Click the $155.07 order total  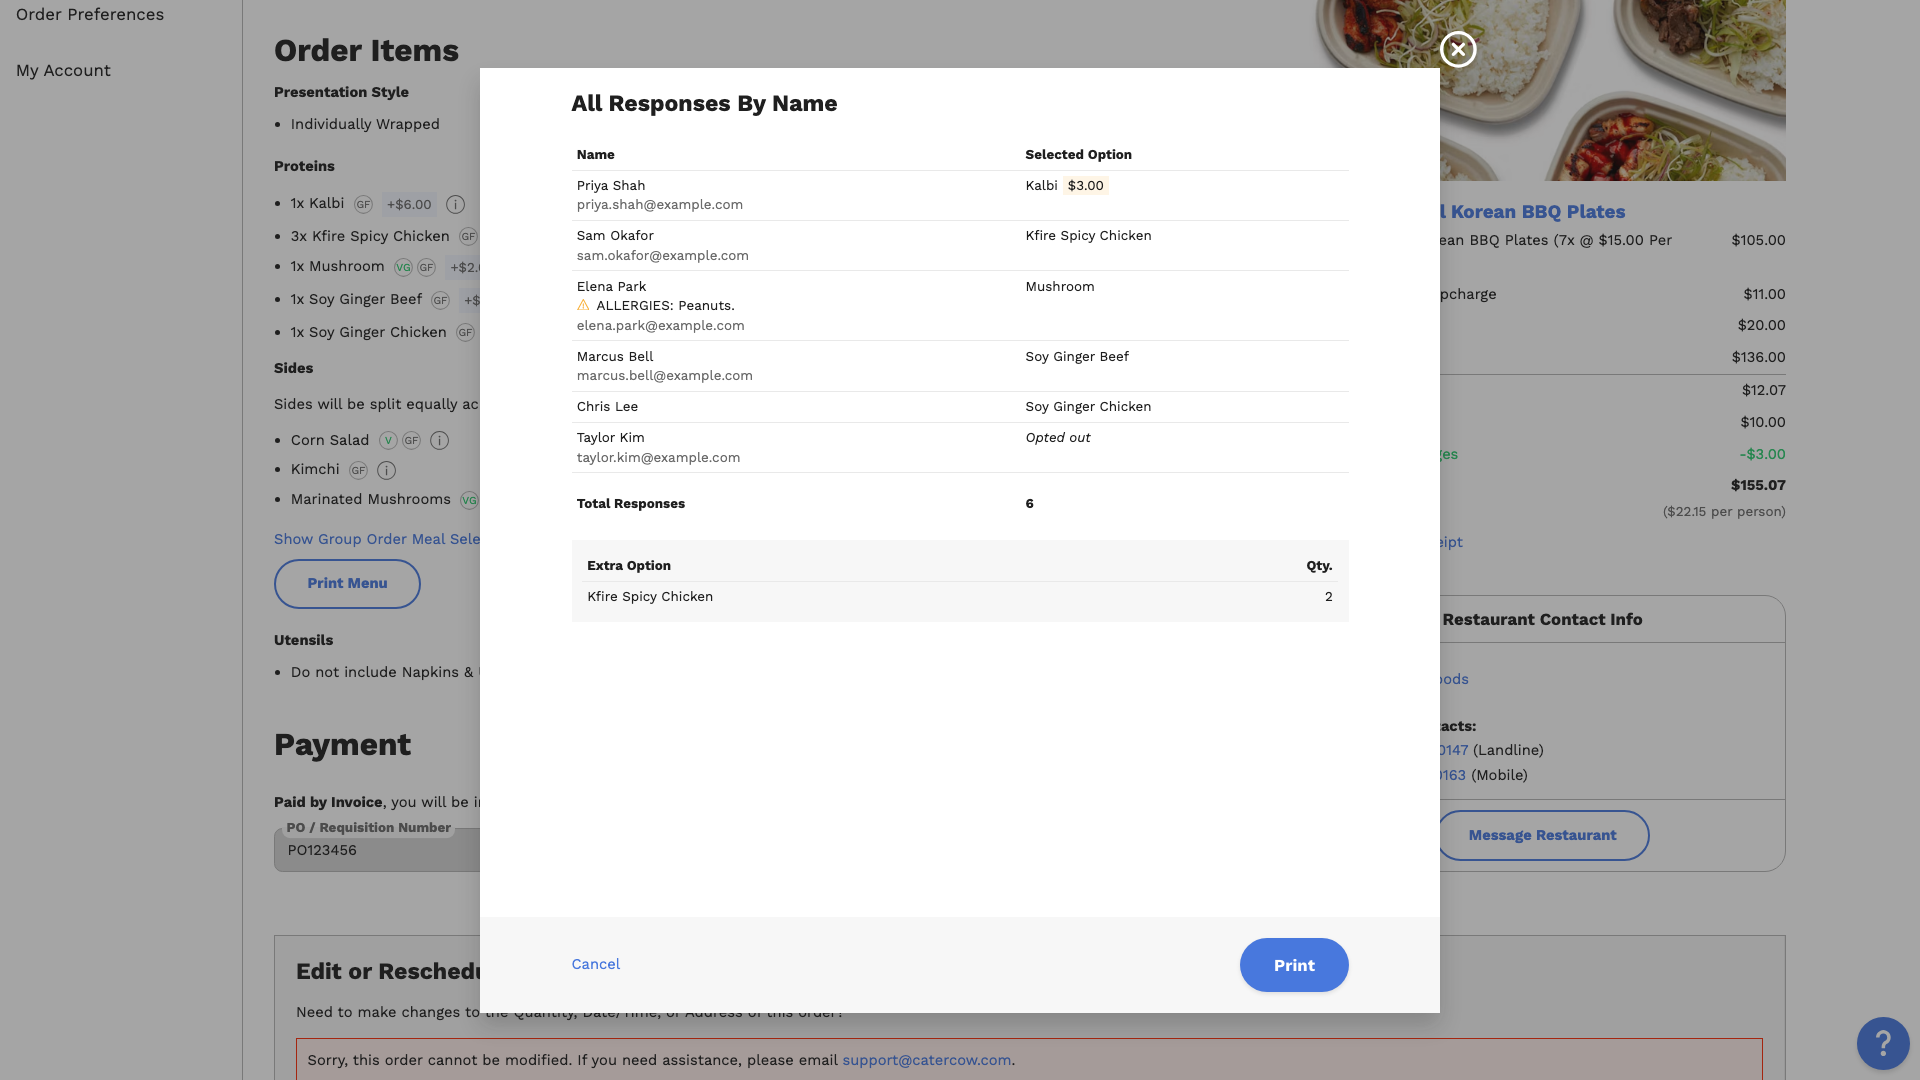(x=1758, y=485)
